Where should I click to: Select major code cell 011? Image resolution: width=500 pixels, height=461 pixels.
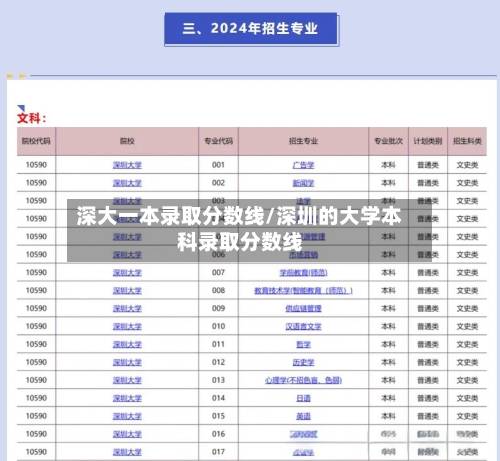click(218, 344)
